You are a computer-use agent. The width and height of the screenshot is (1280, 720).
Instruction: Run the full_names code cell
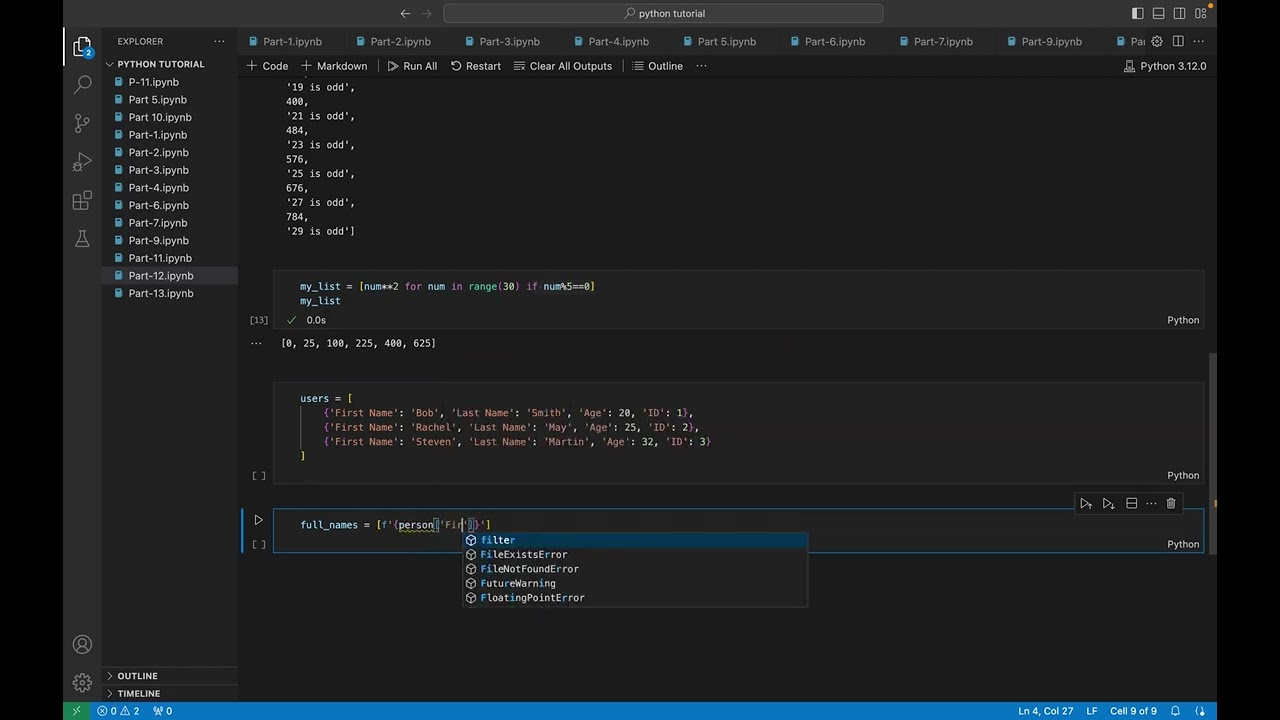pos(258,520)
